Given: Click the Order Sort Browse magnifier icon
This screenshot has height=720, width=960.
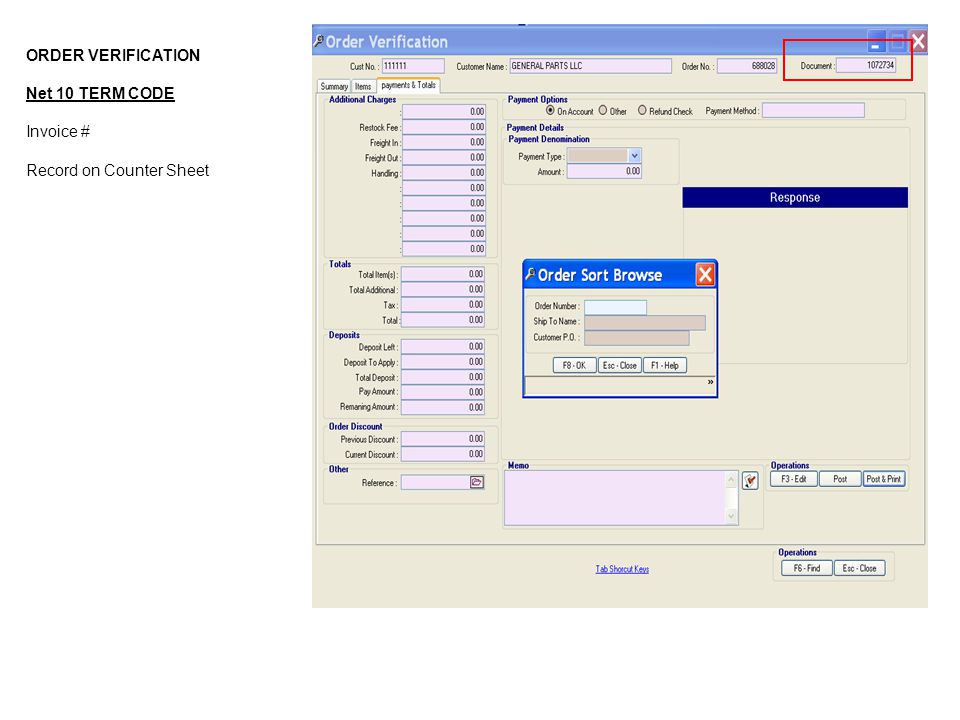Looking at the screenshot, I should pos(530,274).
